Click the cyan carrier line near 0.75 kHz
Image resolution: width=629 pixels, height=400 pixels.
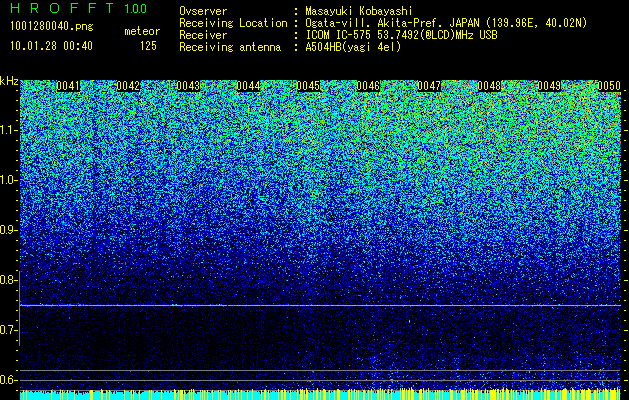click(320, 306)
